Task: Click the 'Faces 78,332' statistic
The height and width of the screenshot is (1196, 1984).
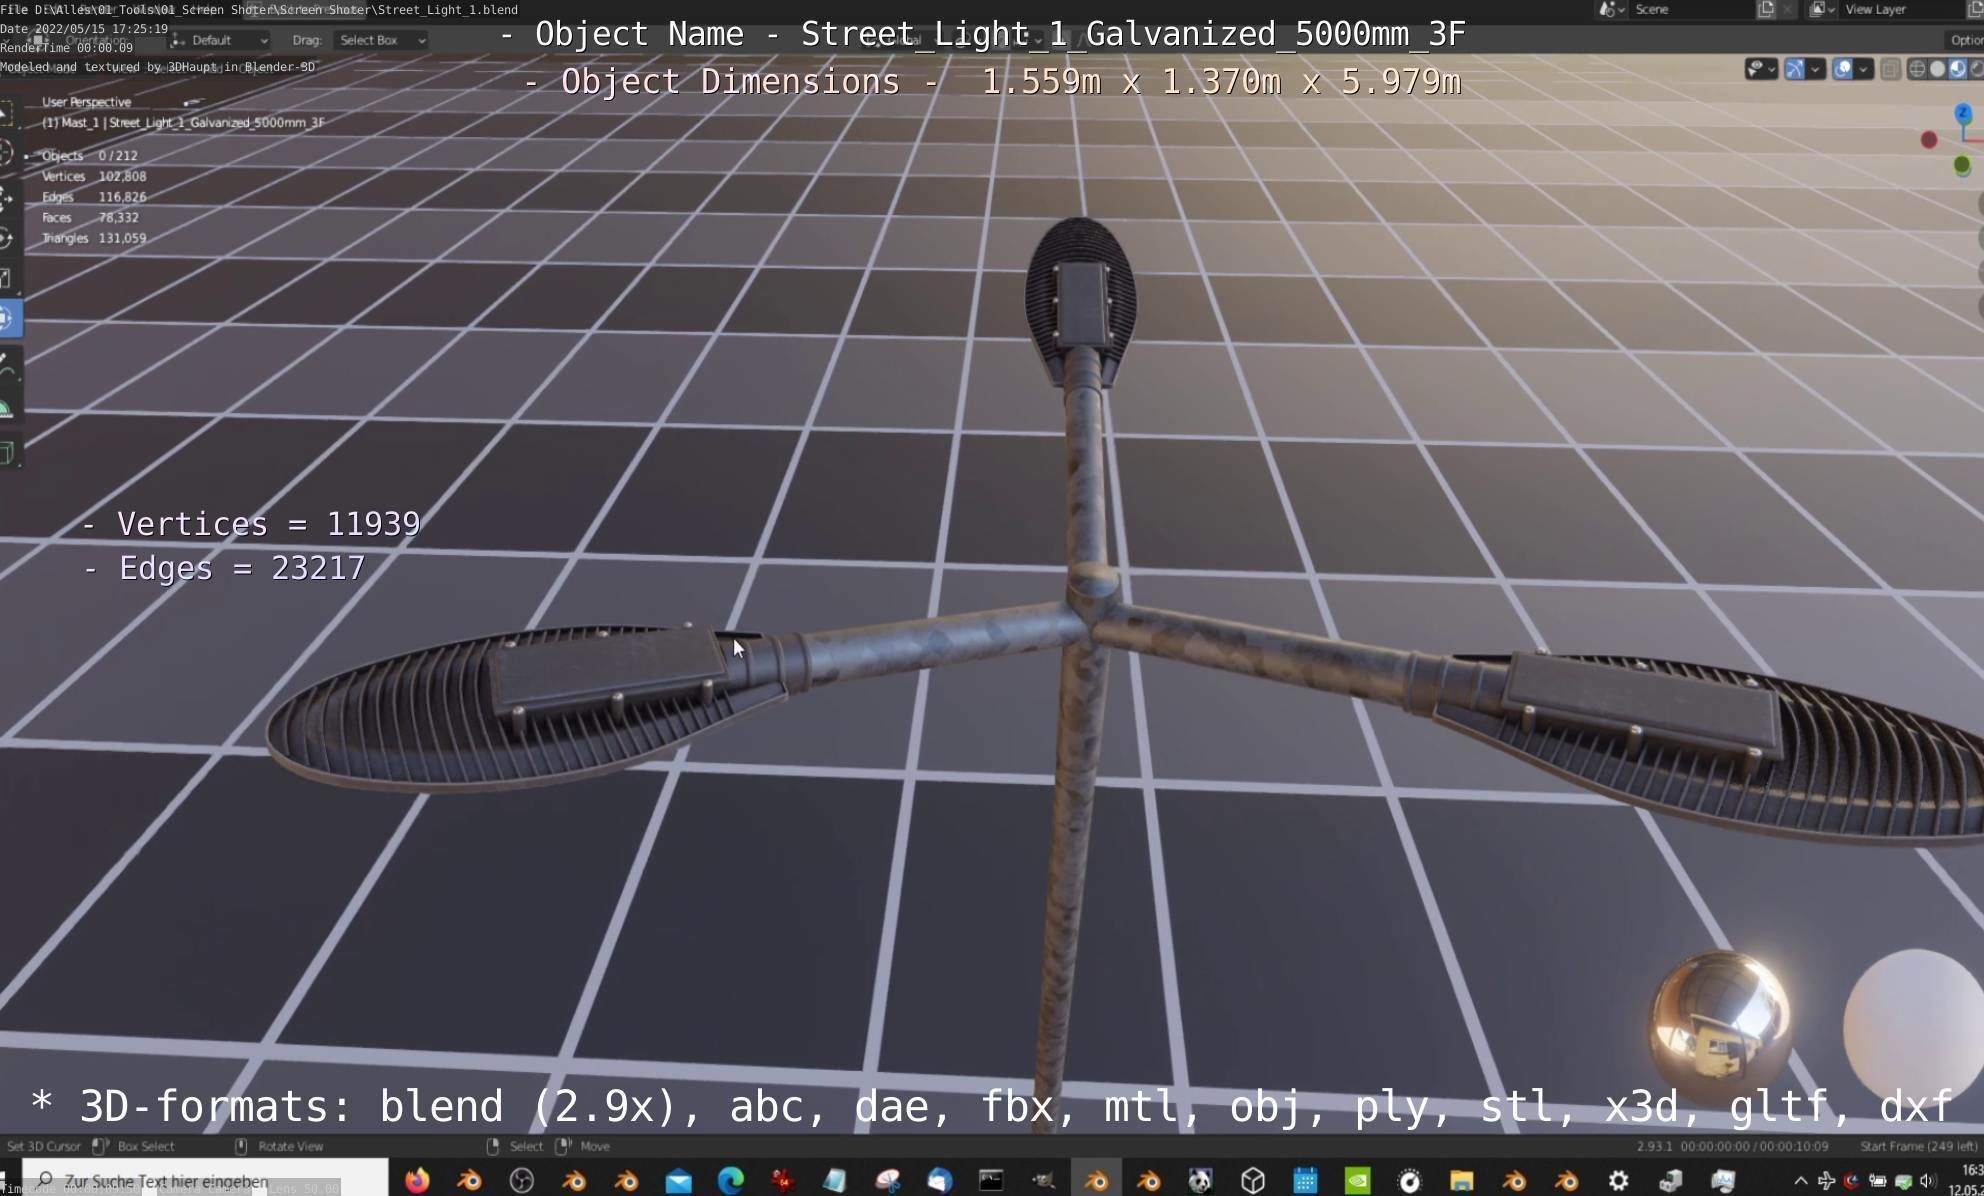Action: coord(90,217)
